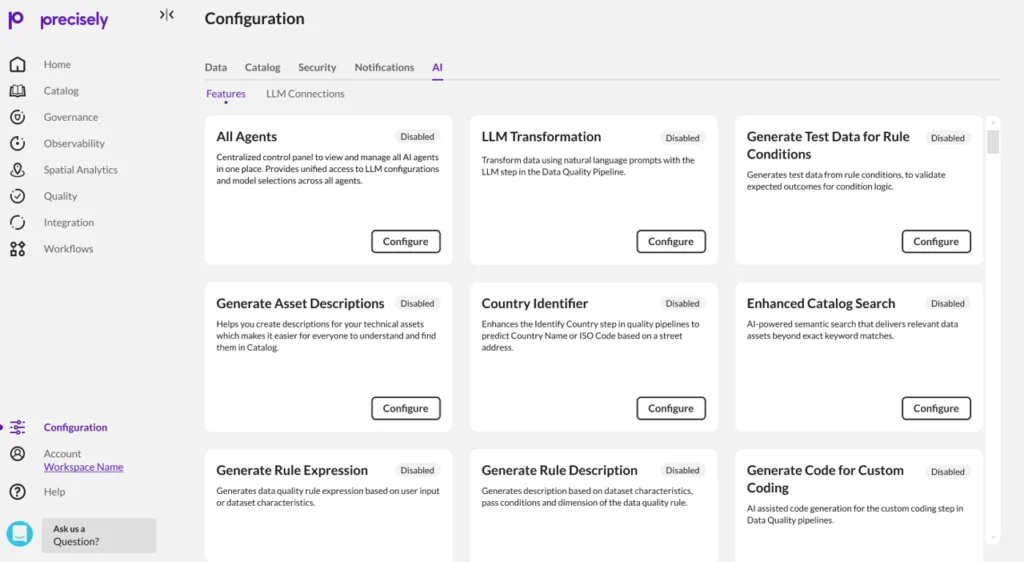Switch to the Security tab
Screen dimensions: 1024x562
pos(317,68)
